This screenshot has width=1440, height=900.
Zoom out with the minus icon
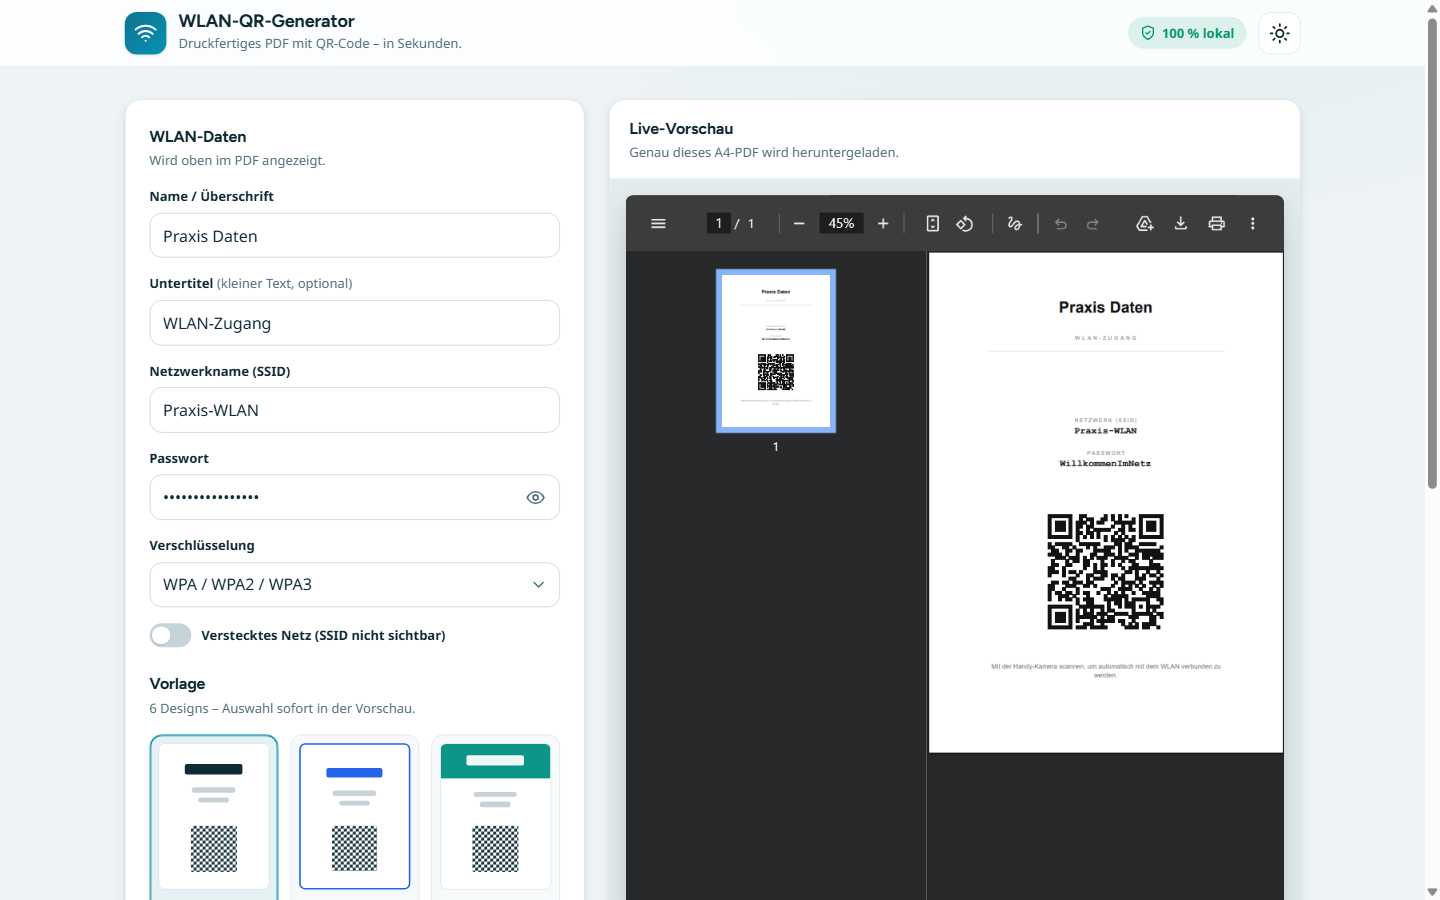(799, 223)
